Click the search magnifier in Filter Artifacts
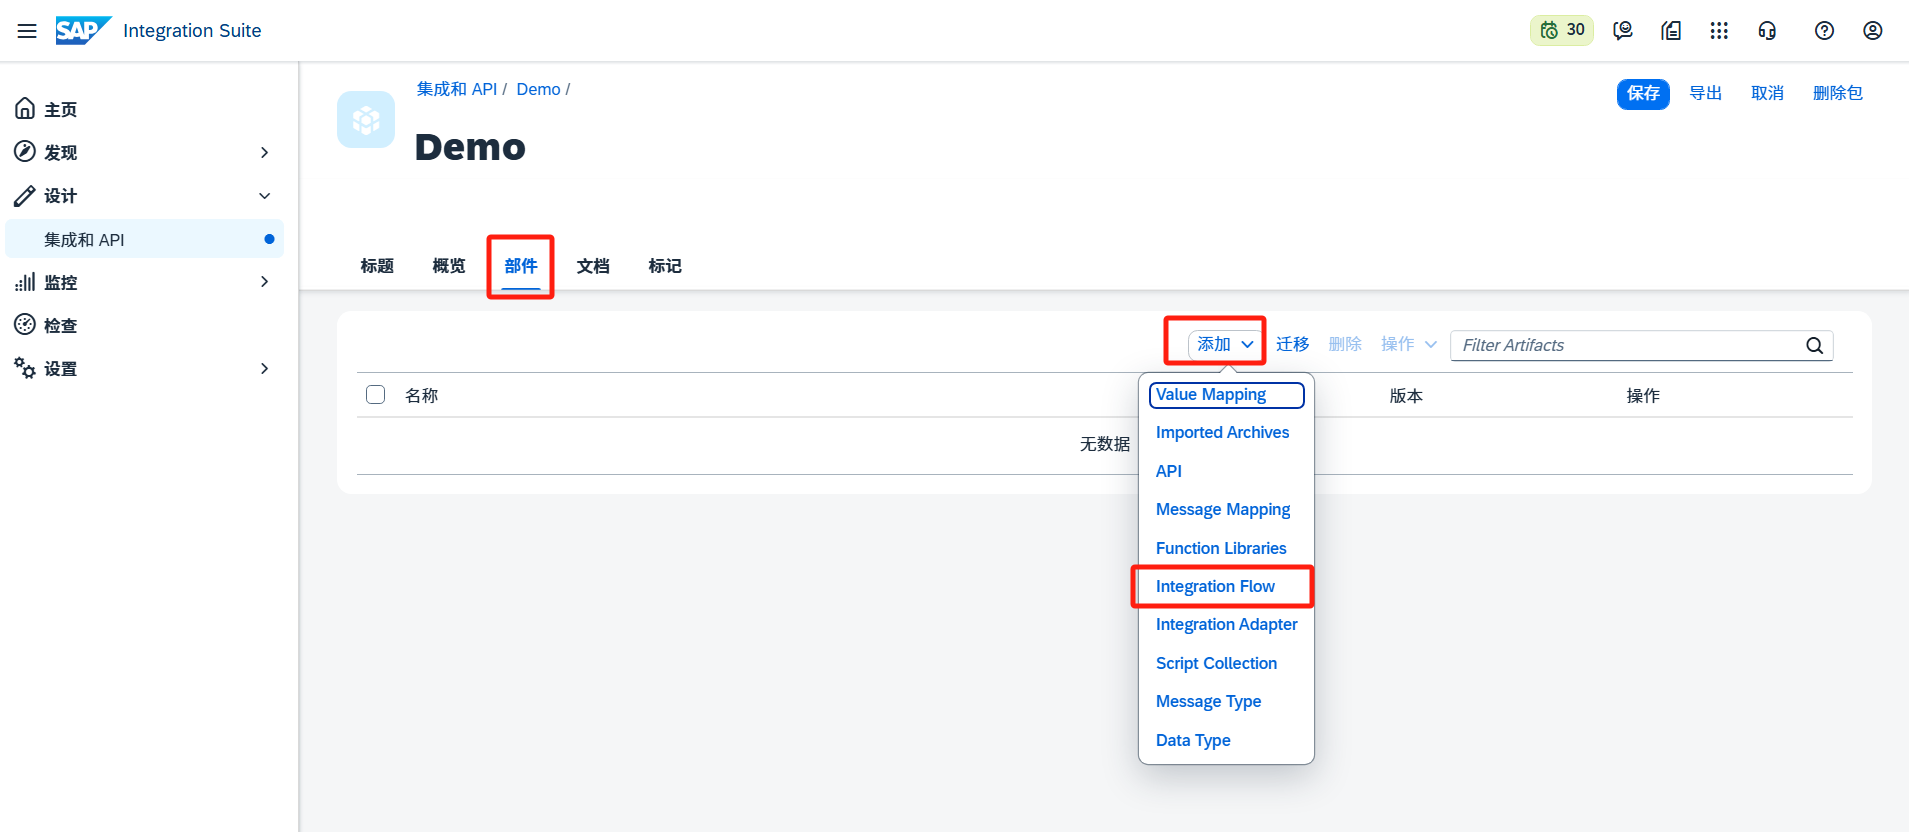The image size is (1909, 832). point(1814,345)
